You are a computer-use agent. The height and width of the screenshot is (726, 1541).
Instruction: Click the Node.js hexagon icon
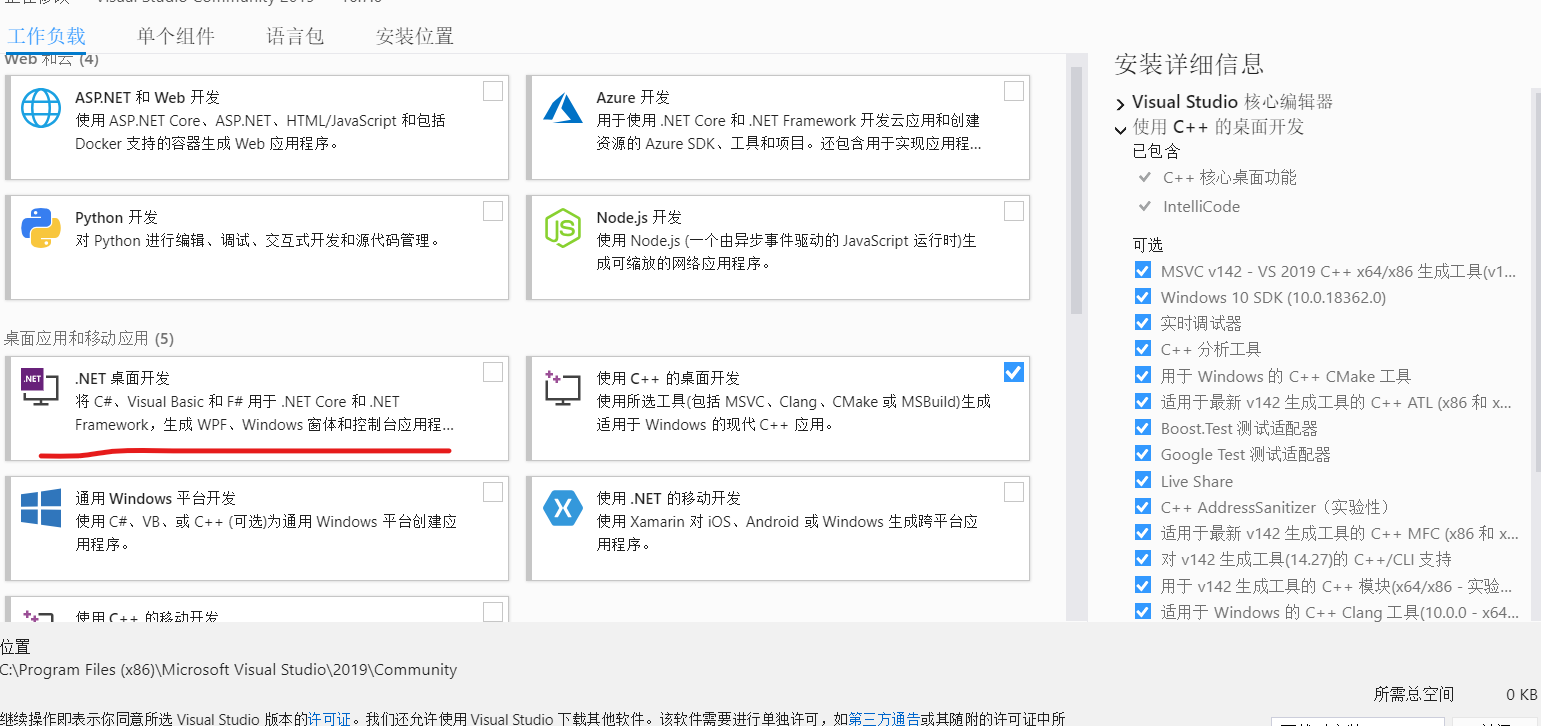pos(563,228)
